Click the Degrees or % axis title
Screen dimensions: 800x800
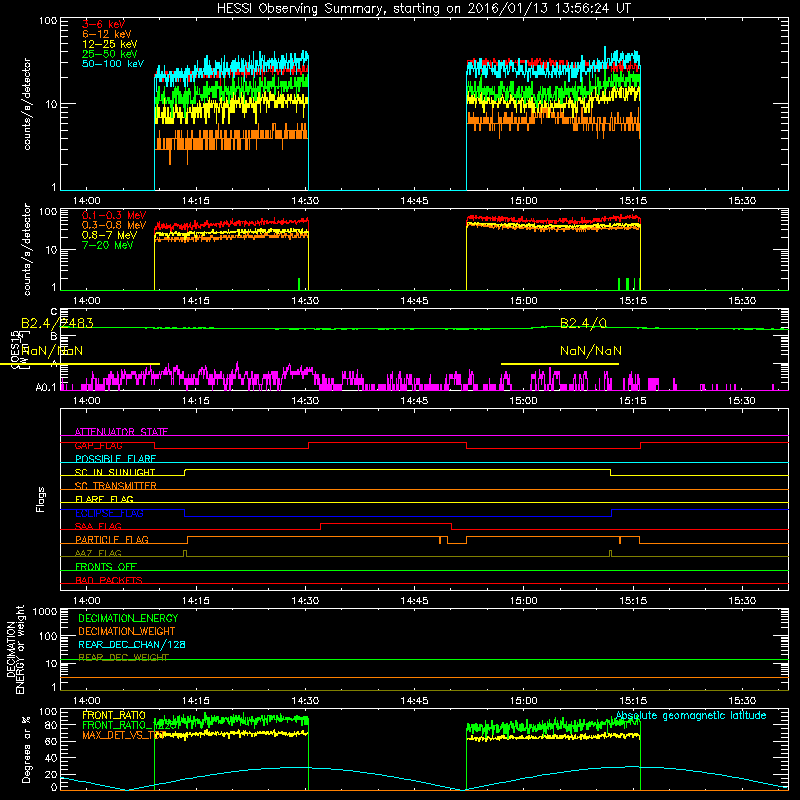point(26,749)
